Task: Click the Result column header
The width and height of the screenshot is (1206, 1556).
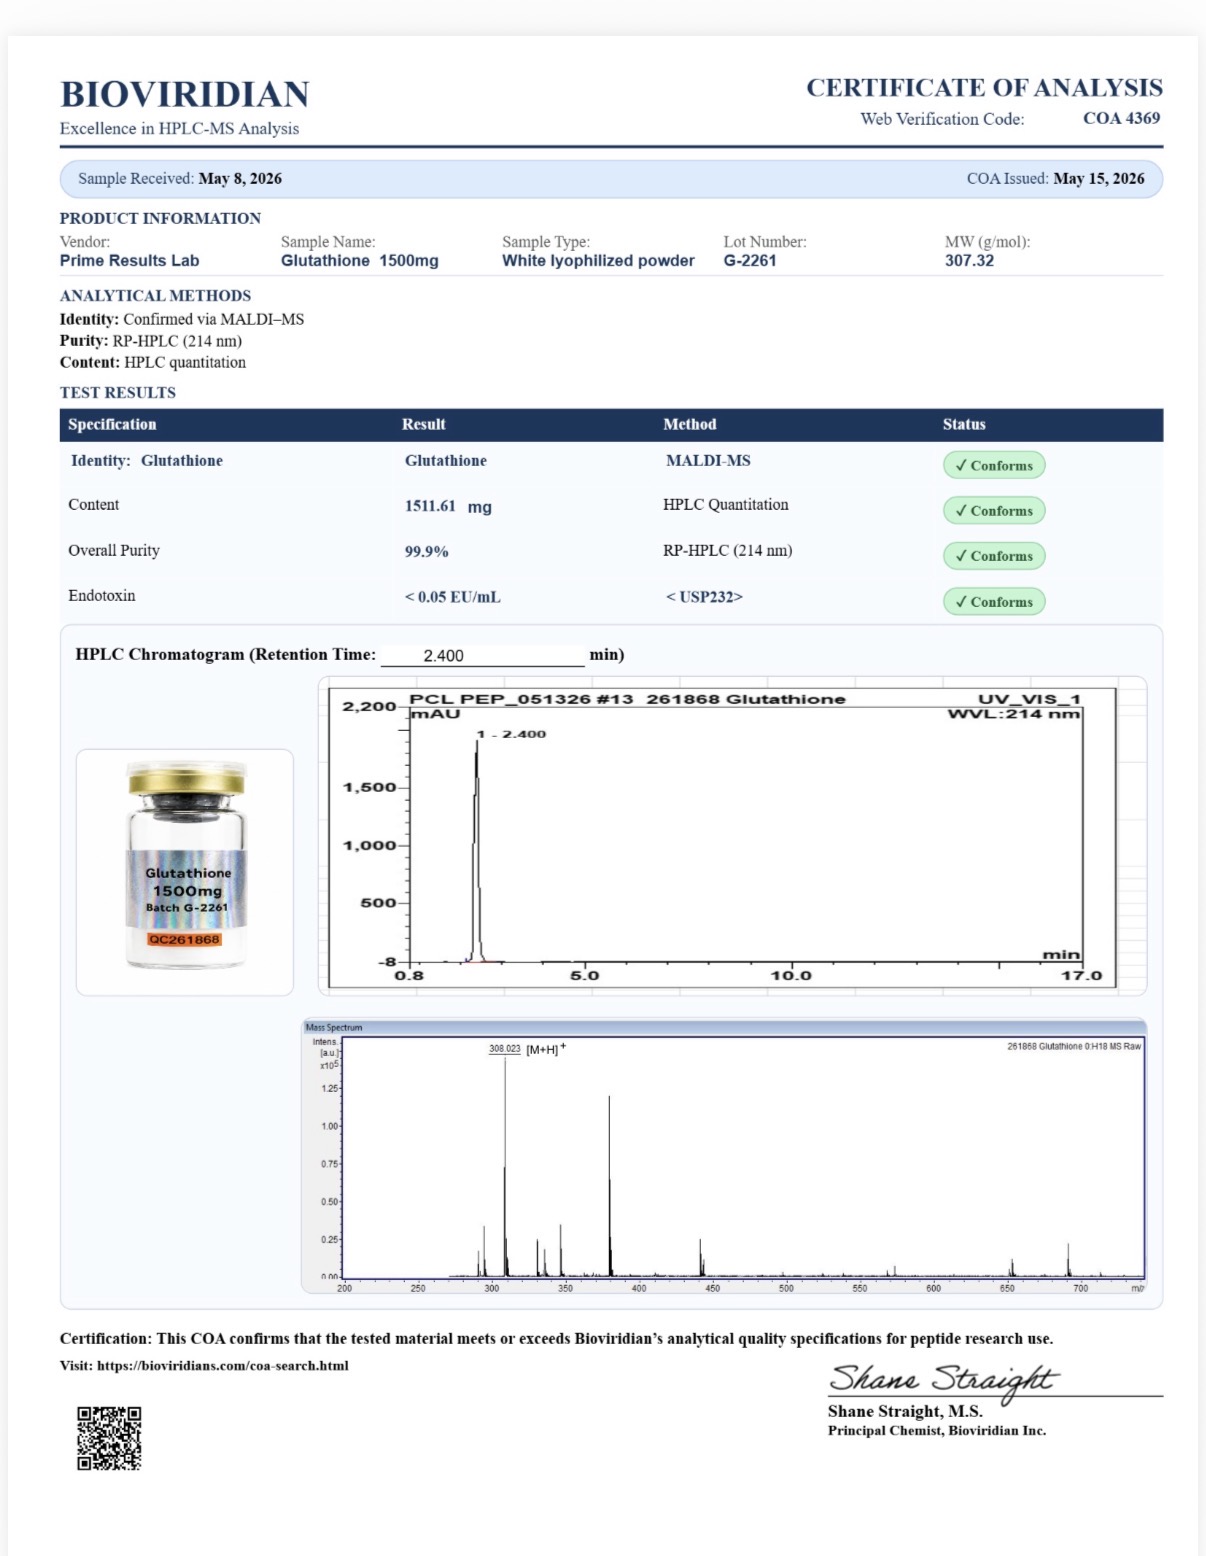Action: pos(424,424)
